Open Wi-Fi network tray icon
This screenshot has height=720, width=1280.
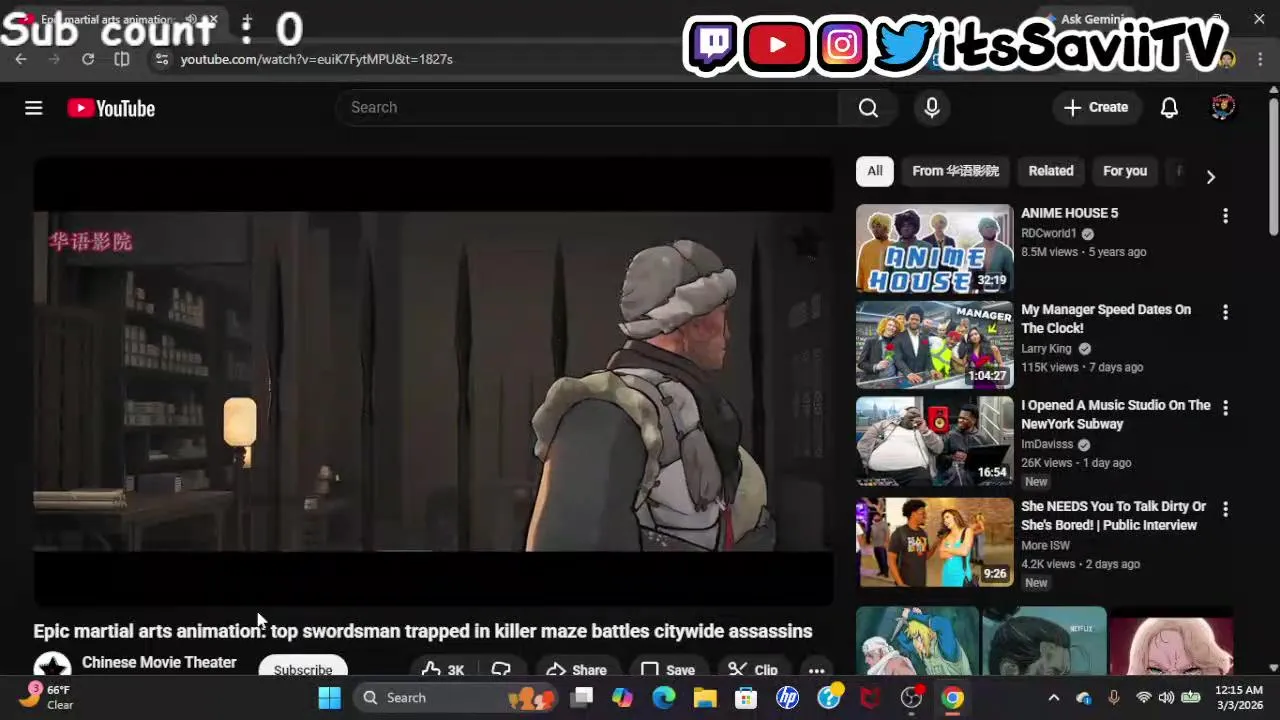1143,698
